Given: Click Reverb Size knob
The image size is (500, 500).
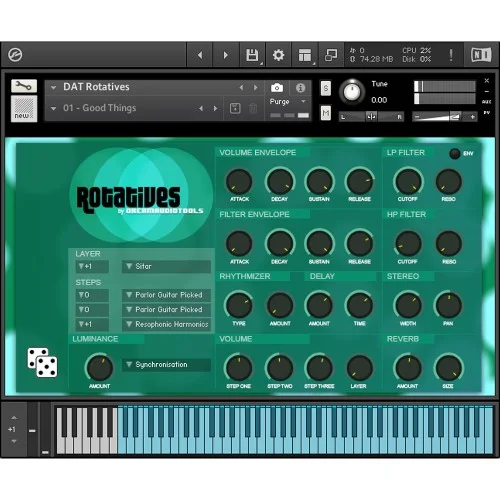Looking at the screenshot, I should point(449,368).
